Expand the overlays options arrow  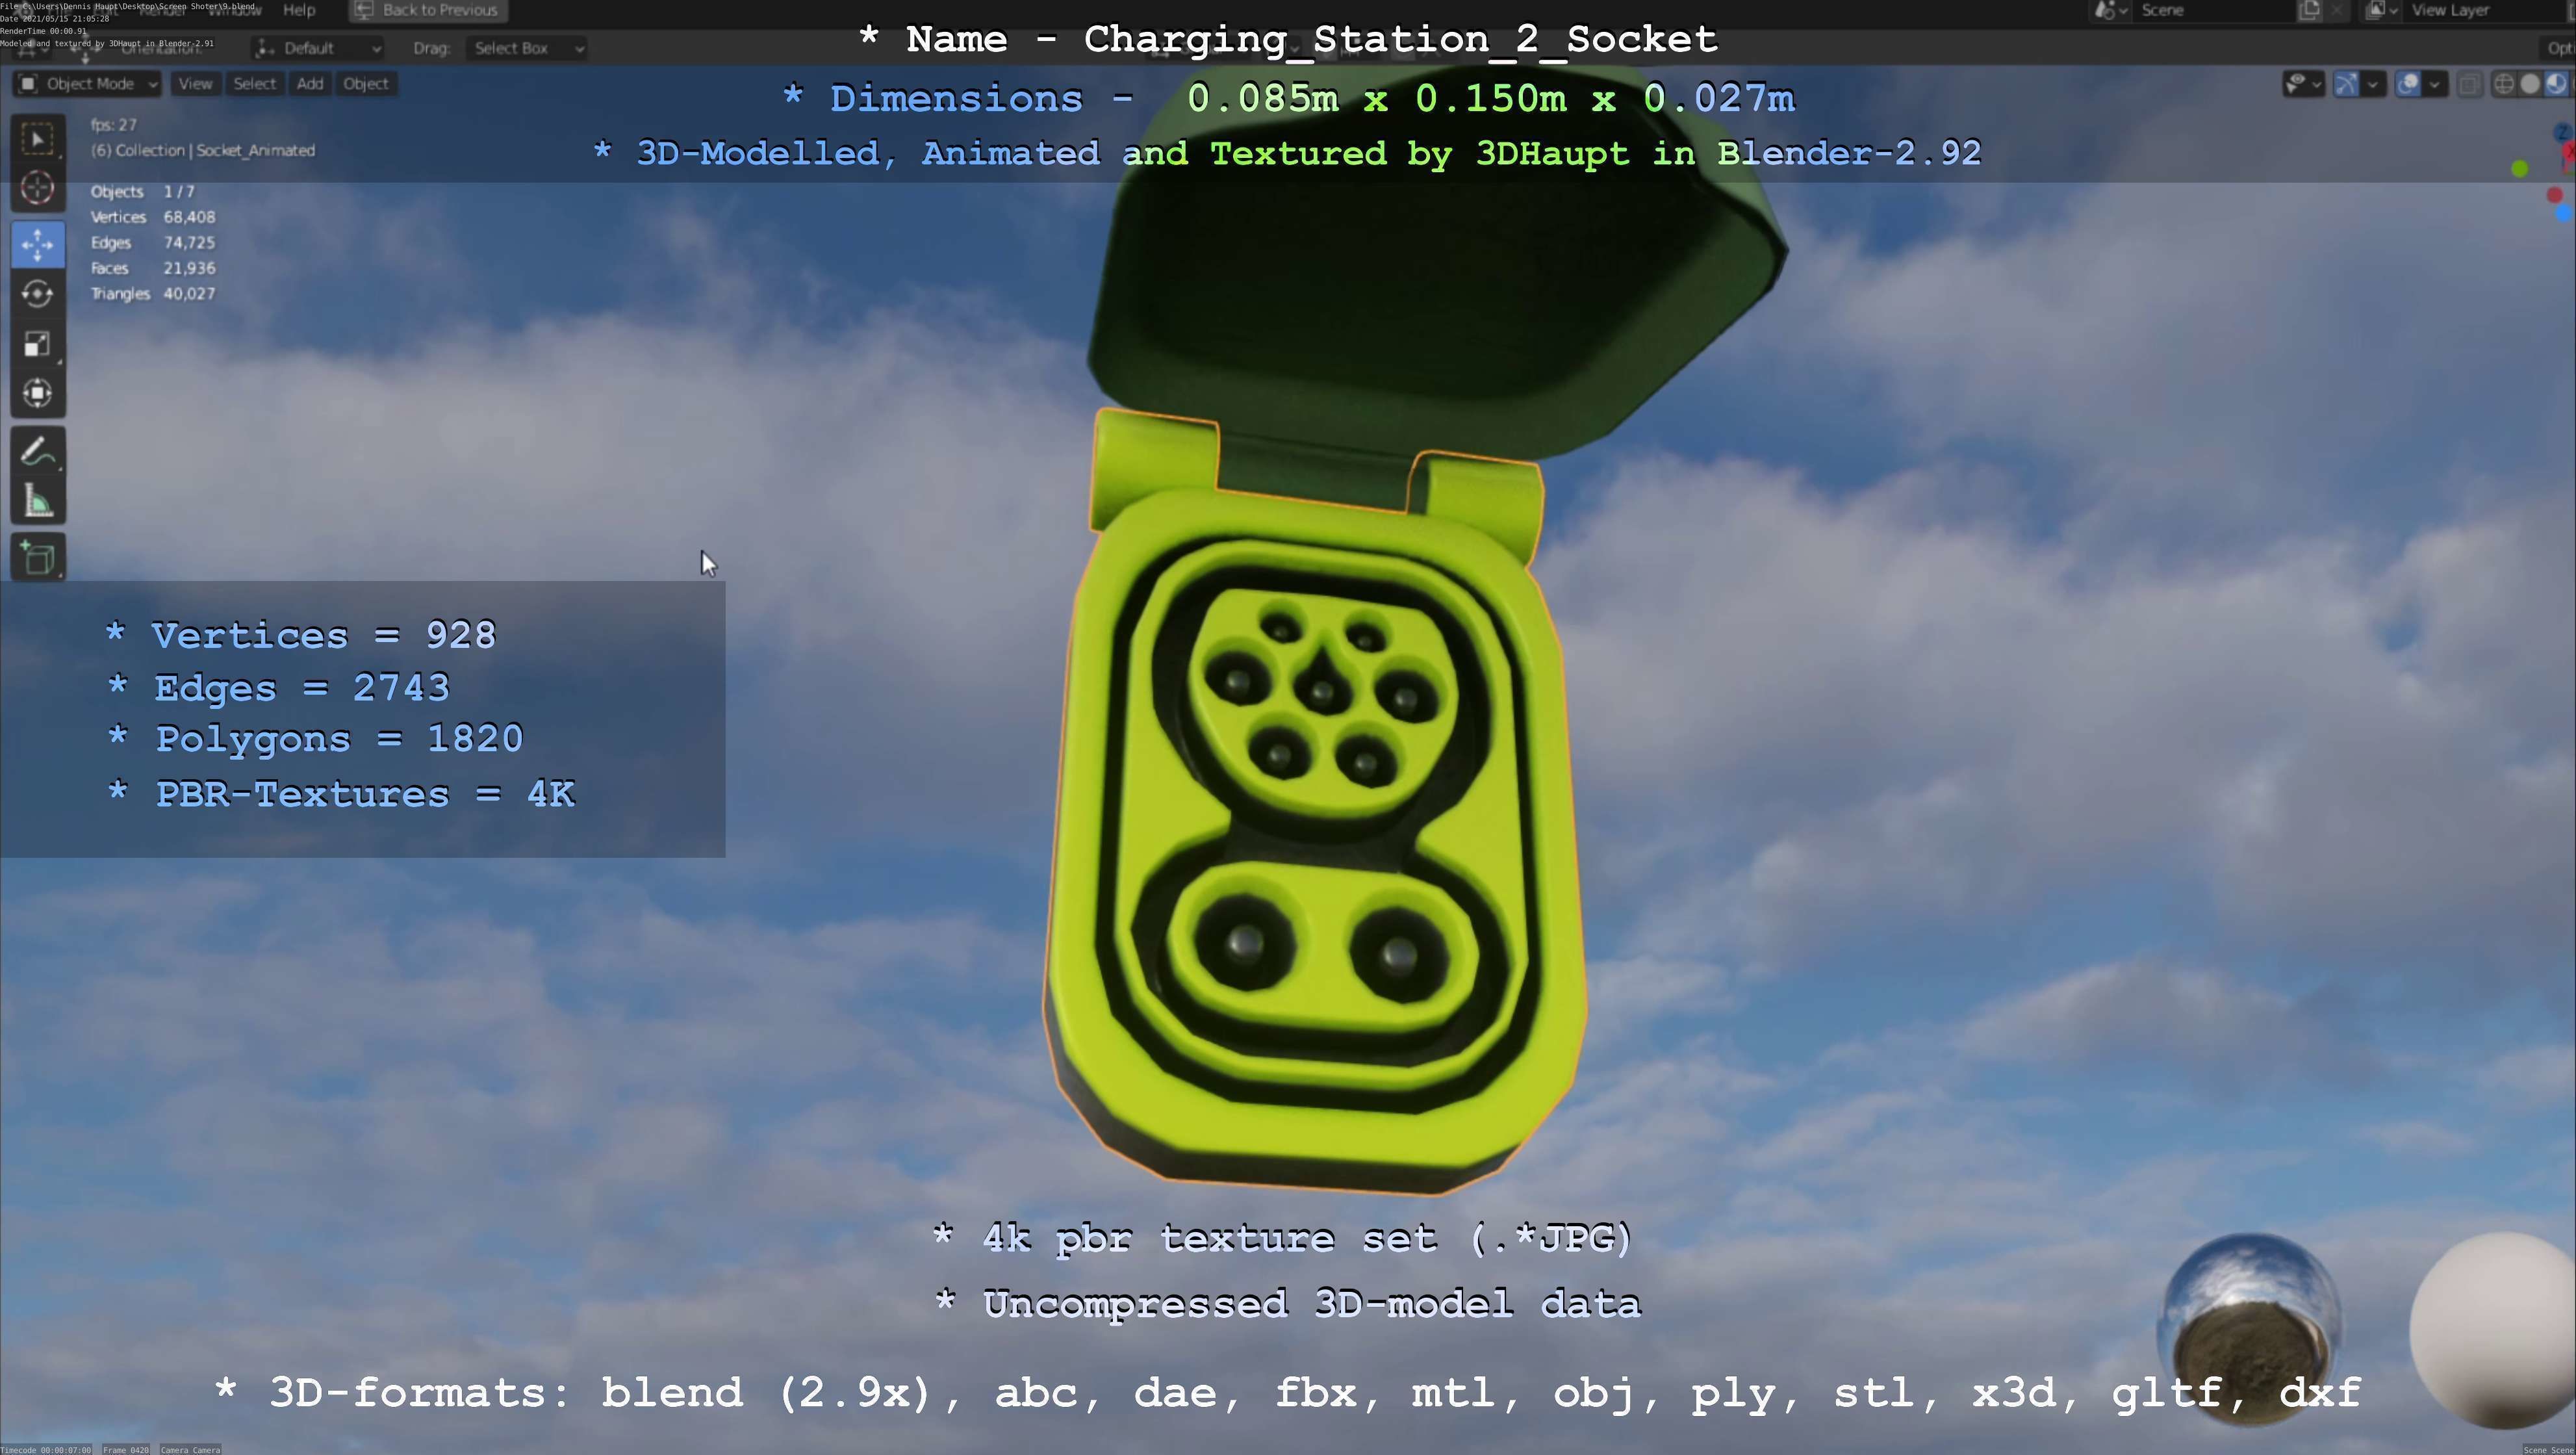(x=2435, y=84)
